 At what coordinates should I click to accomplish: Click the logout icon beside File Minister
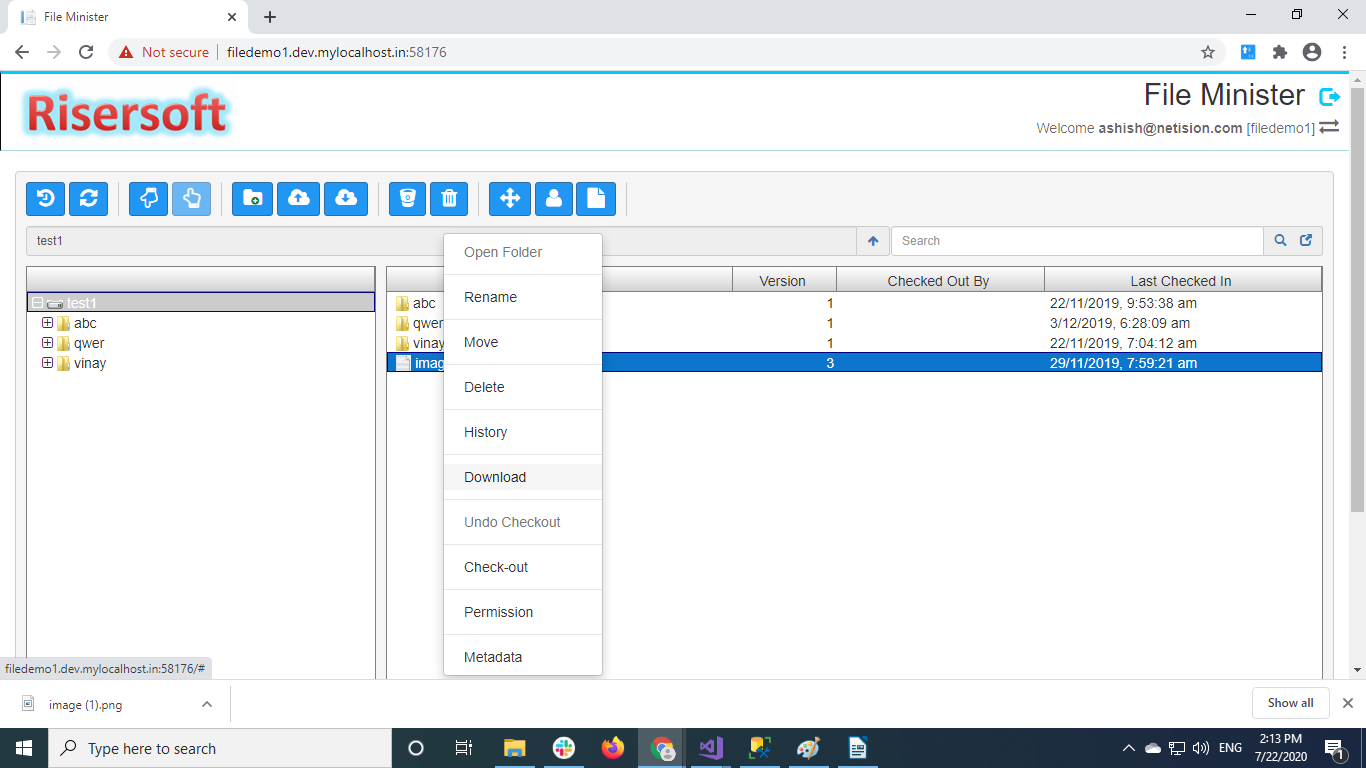[x=1329, y=97]
